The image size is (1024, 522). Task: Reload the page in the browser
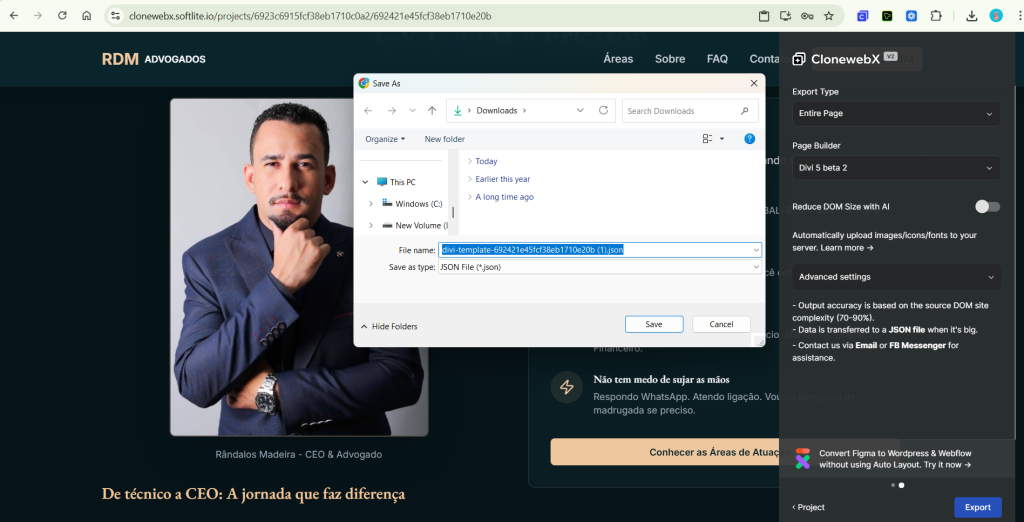tap(62, 16)
